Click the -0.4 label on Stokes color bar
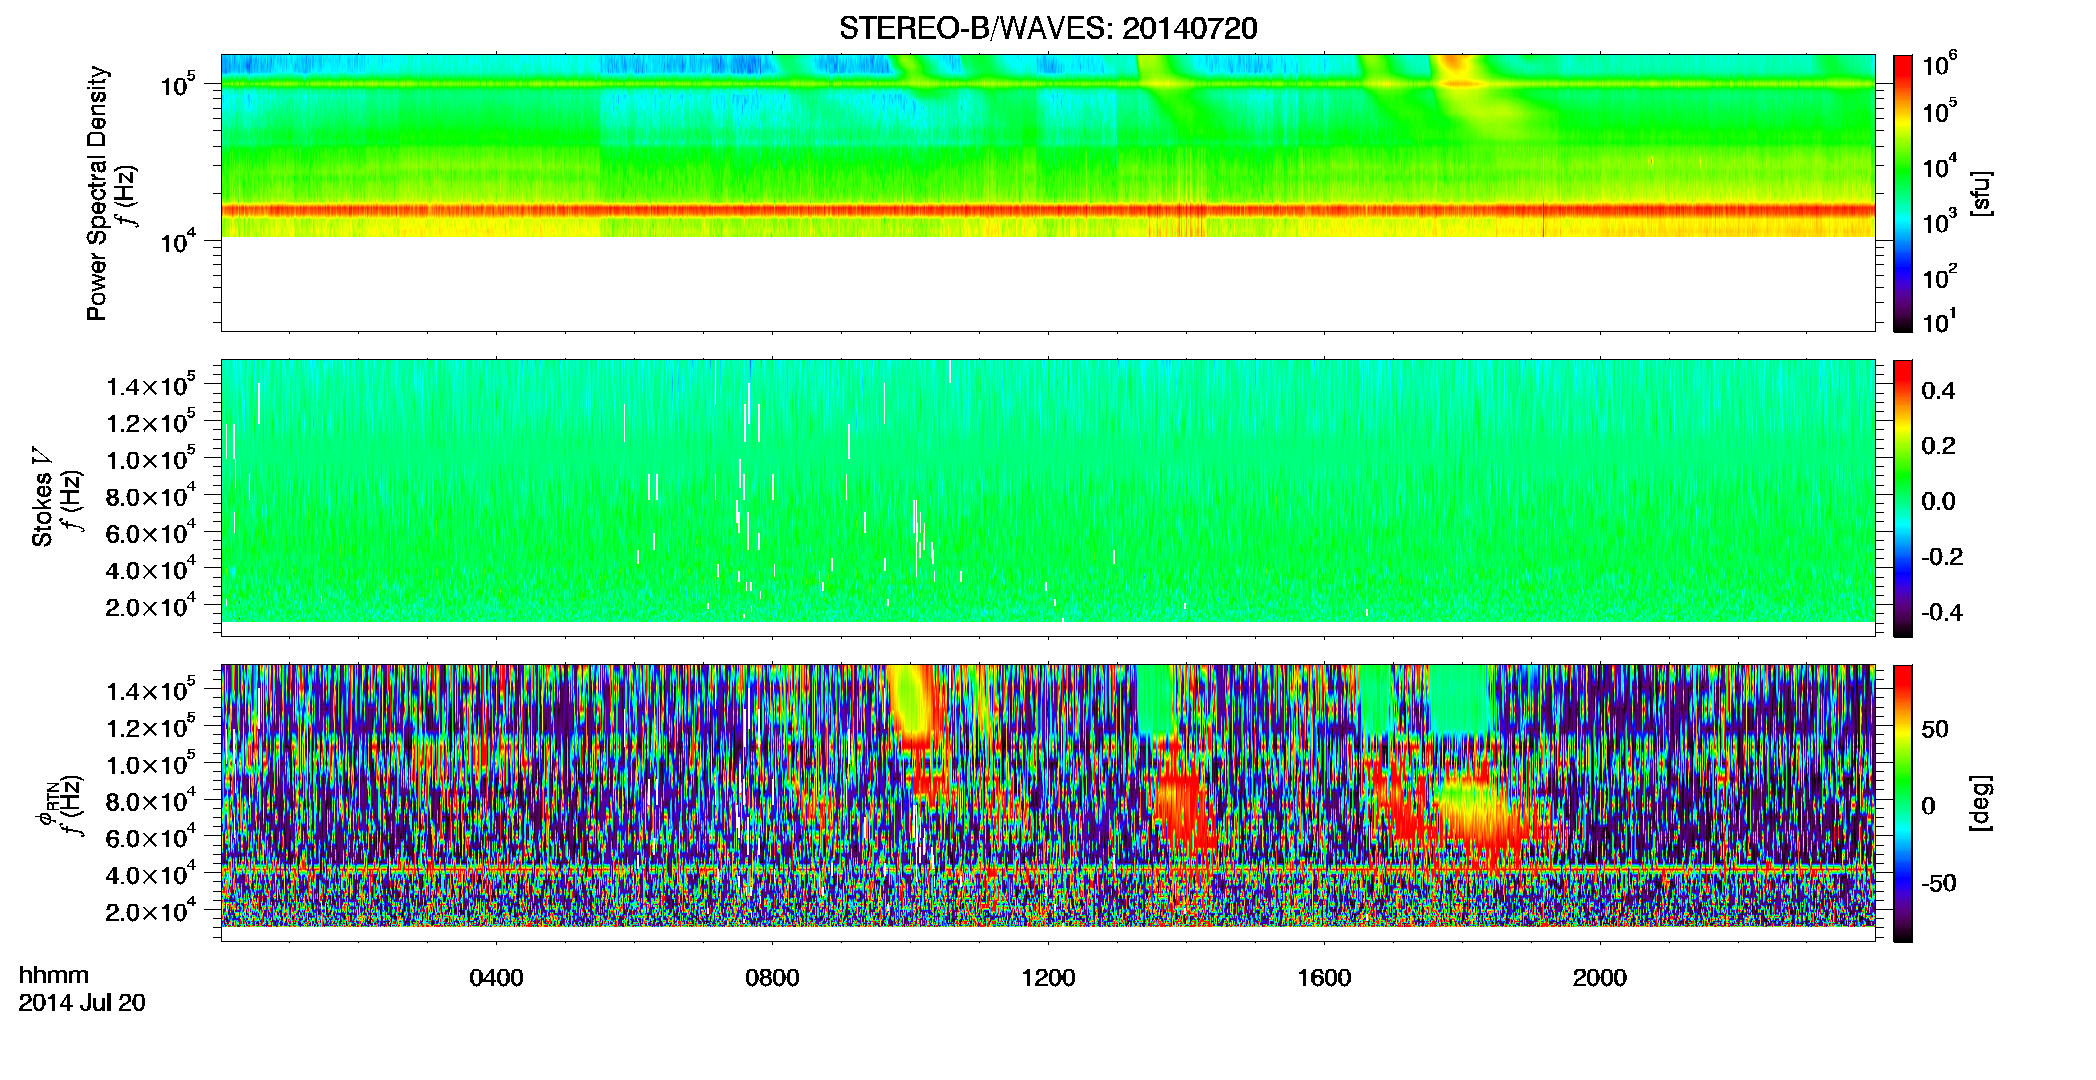This screenshot has height=1080, width=2096. pyautogui.click(x=1942, y=612)
